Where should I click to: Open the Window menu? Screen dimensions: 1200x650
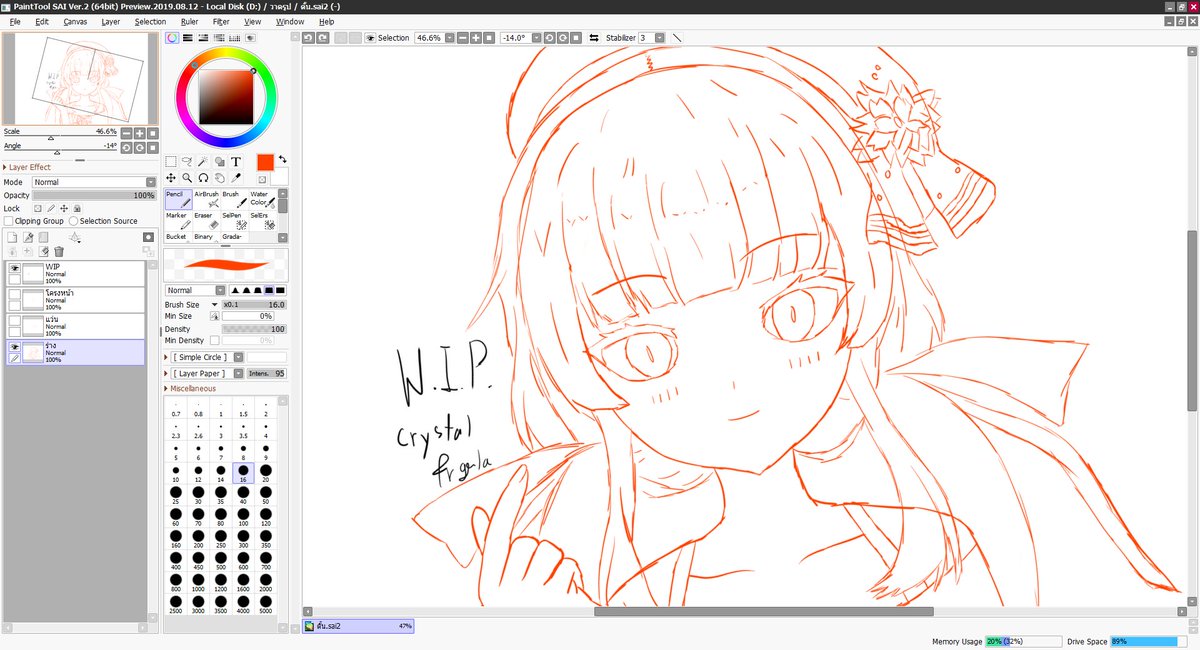[x=290, y=21]
